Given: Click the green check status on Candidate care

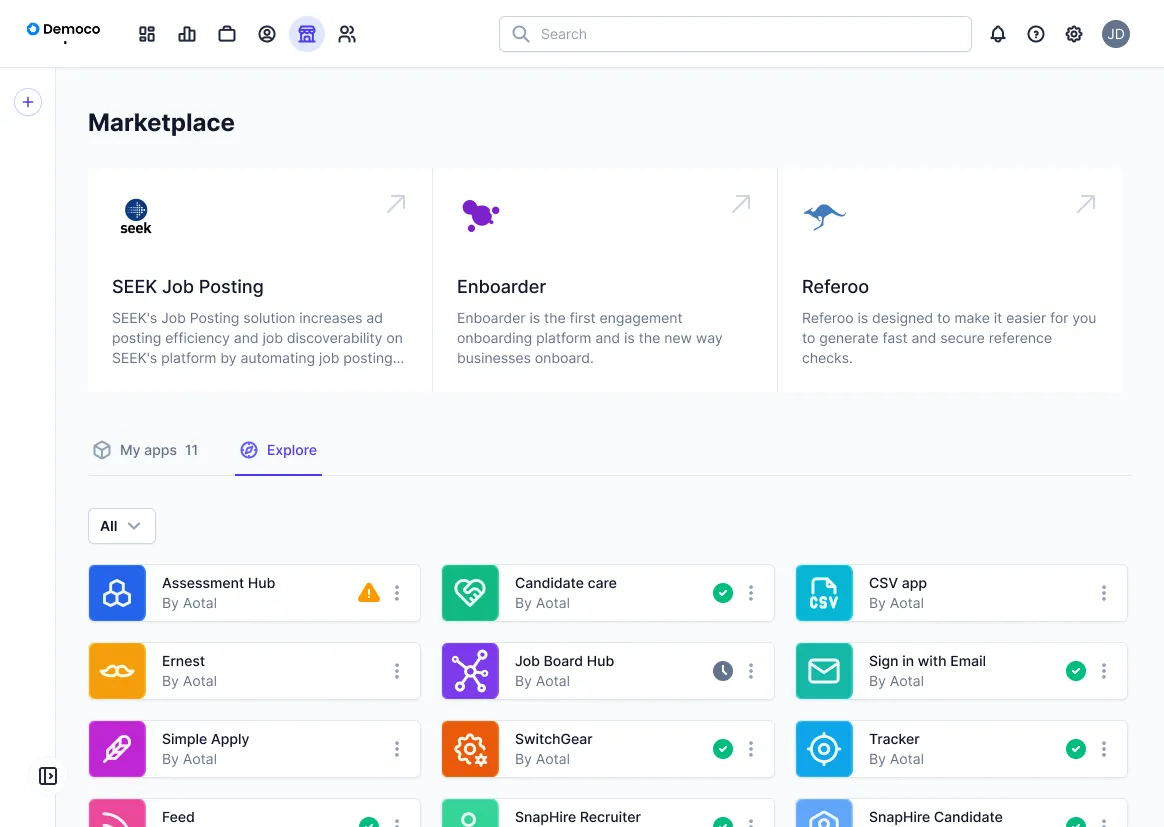Looking at the screenshot, I should pyautogui.click(x=723, y=593).
